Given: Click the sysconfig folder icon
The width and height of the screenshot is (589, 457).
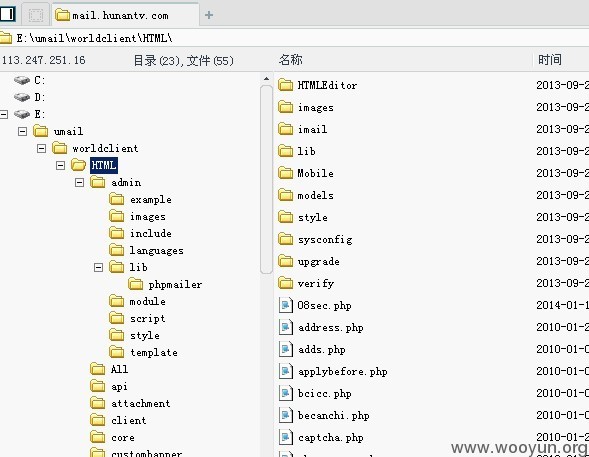Looking at the screenshot, I should tap(285, 239).
